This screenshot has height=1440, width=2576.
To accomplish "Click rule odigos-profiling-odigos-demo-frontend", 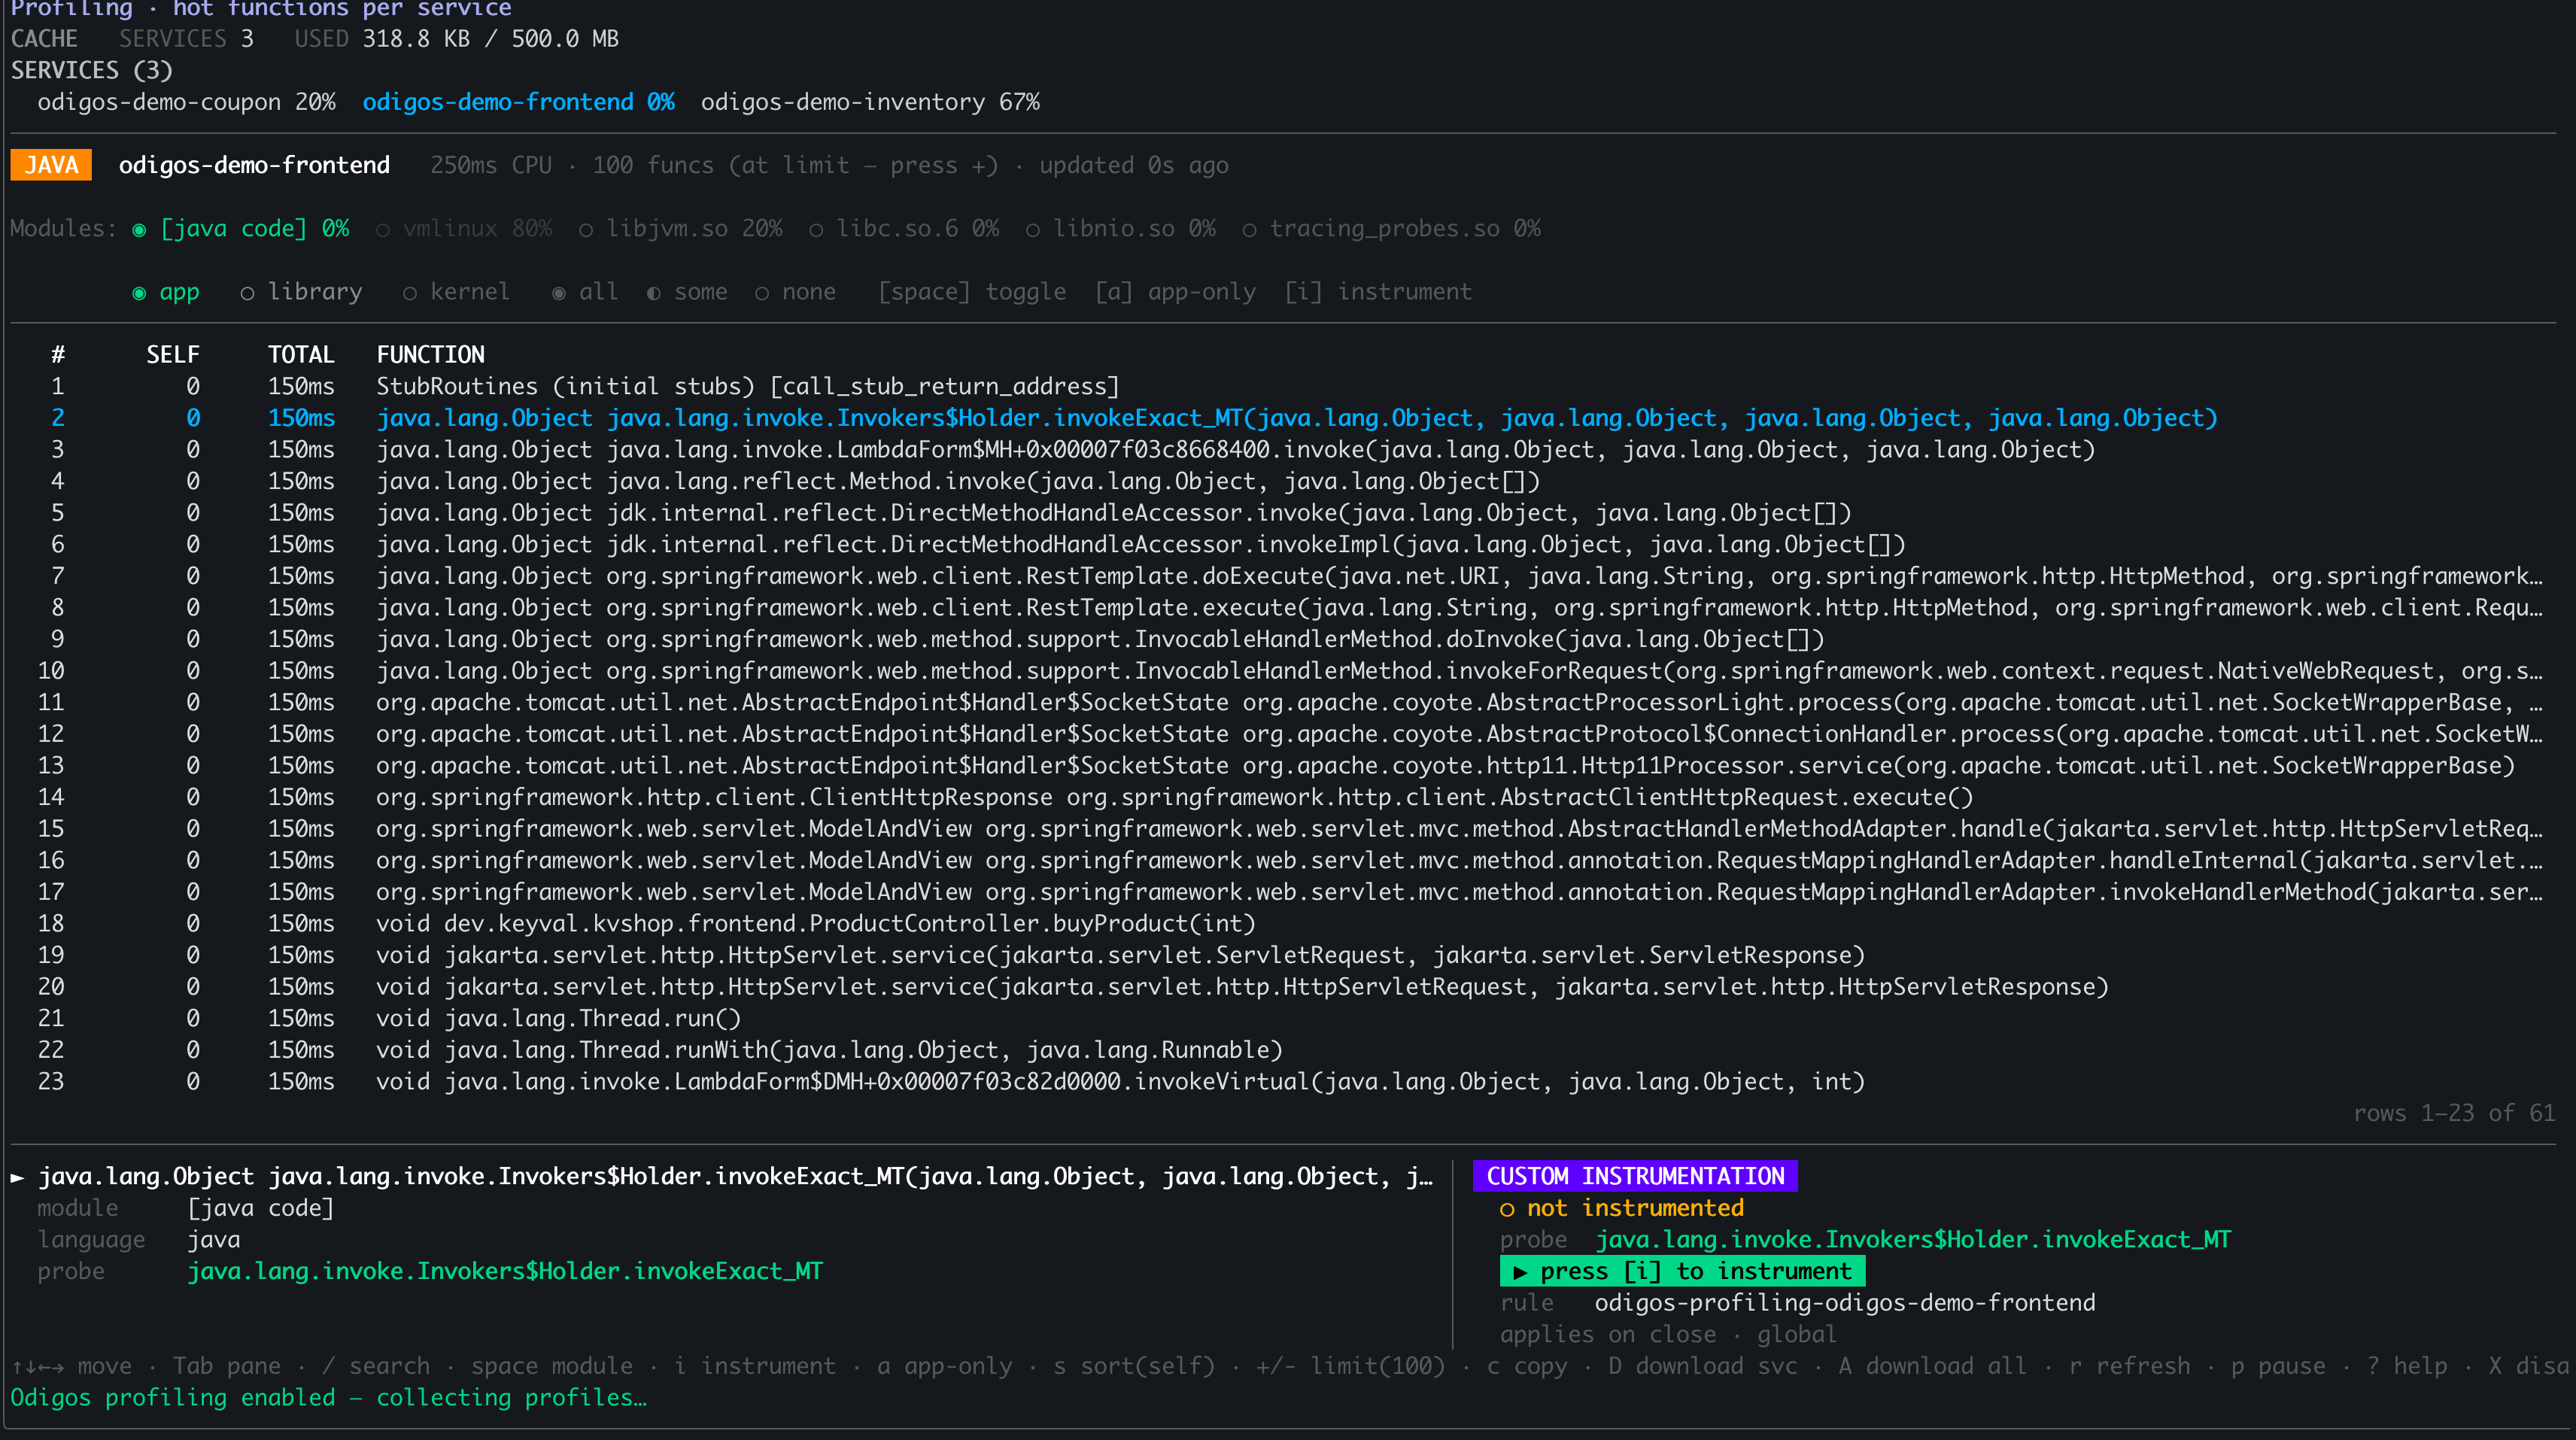I will [x=1845, y=1304].
